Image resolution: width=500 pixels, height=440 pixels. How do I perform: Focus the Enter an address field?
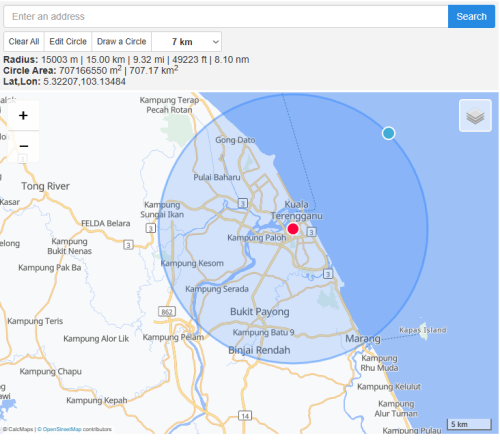(x=226, y=16)
